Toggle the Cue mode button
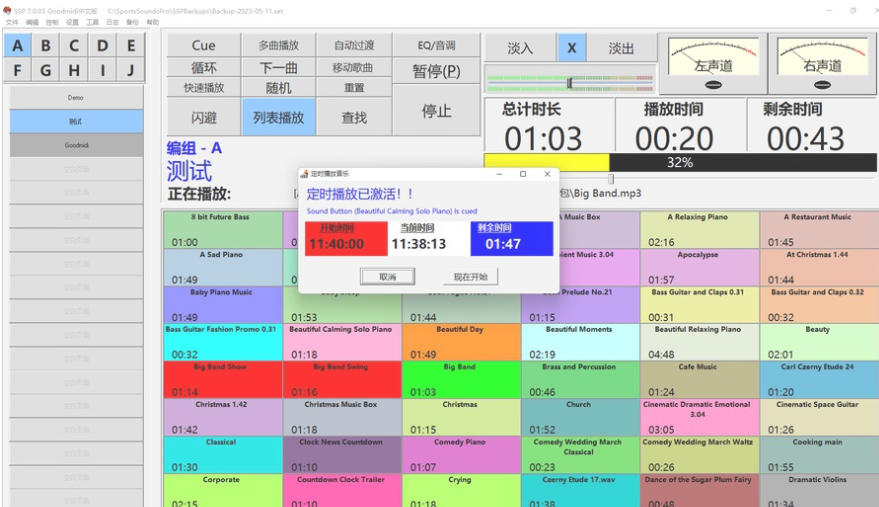 203,45
